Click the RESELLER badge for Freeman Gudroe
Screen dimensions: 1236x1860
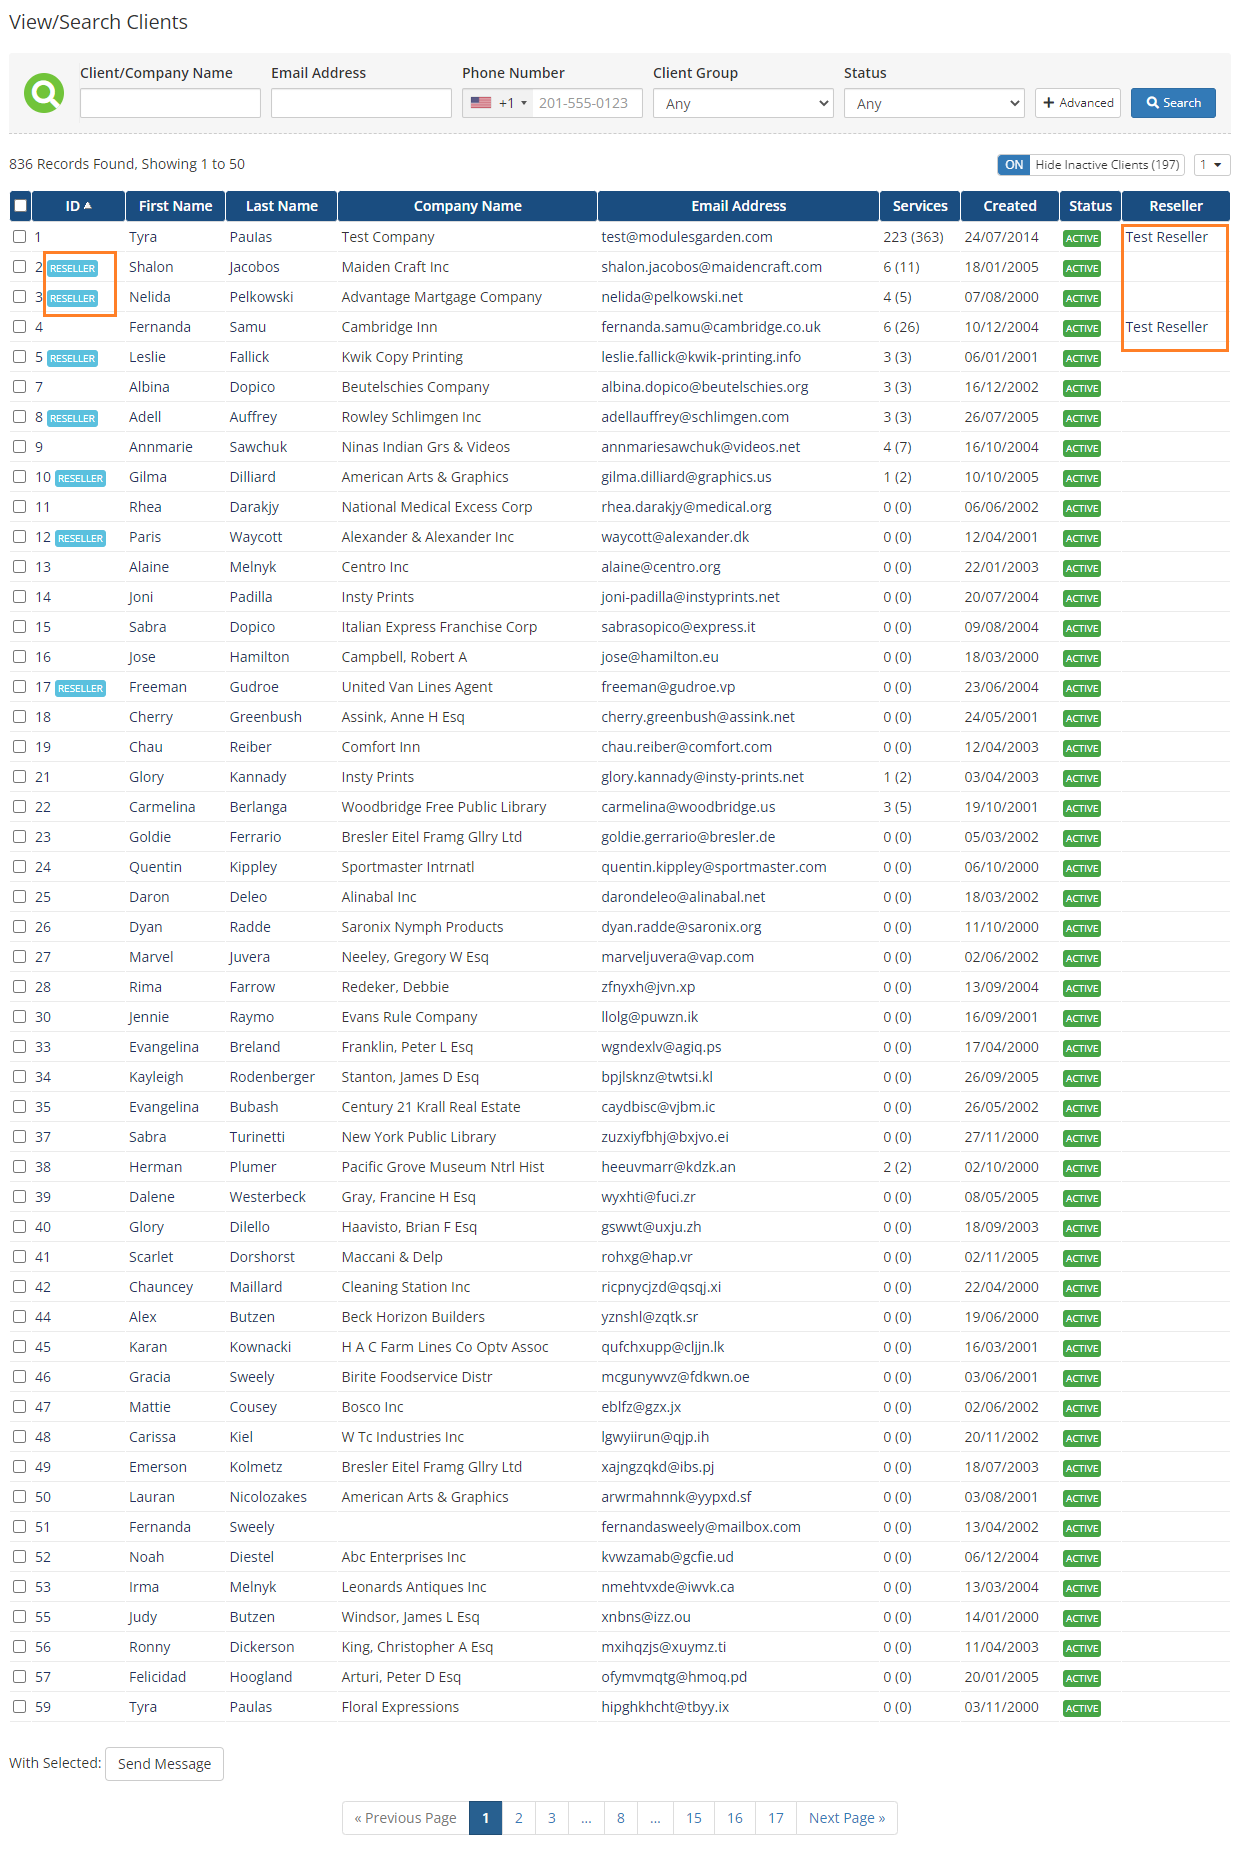click(80, 688)
